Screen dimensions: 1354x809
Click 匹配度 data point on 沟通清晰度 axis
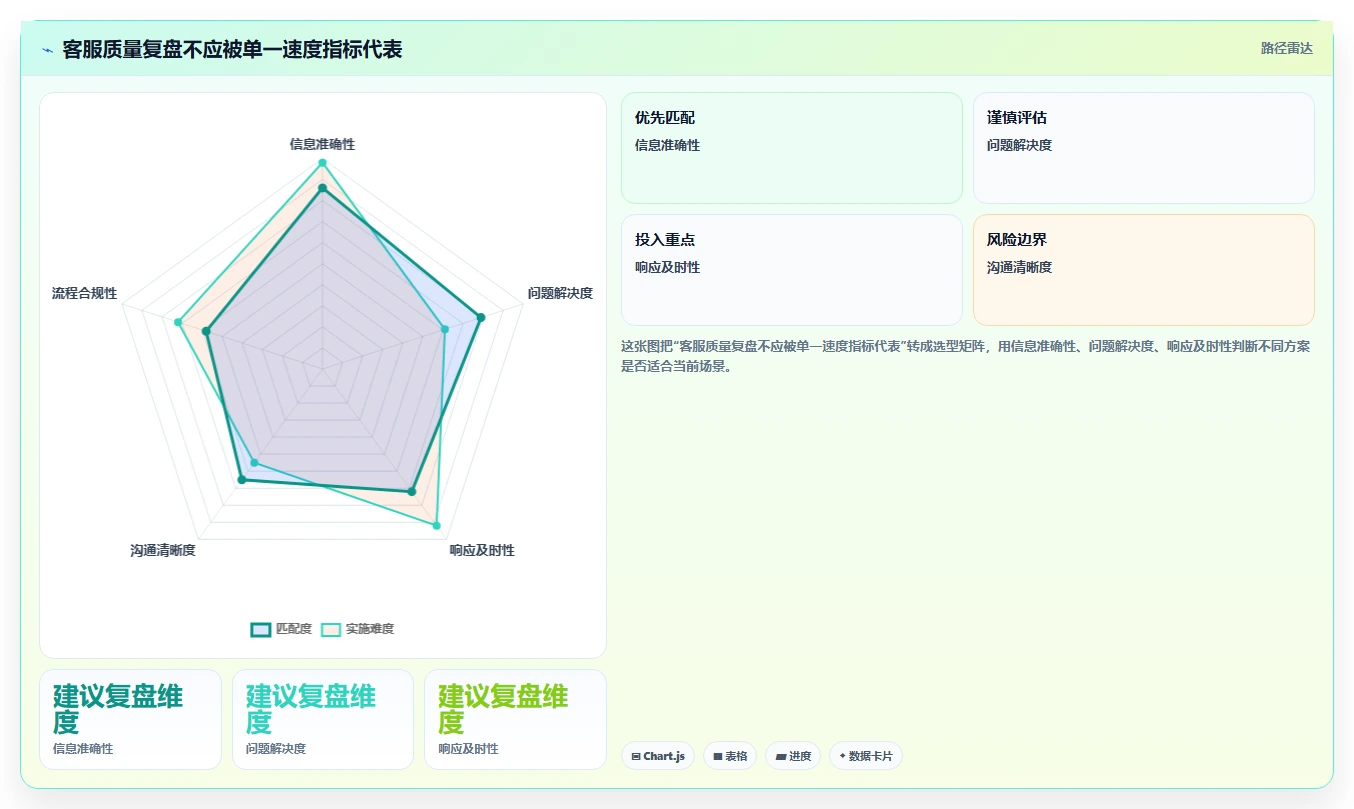click(241, 480)
